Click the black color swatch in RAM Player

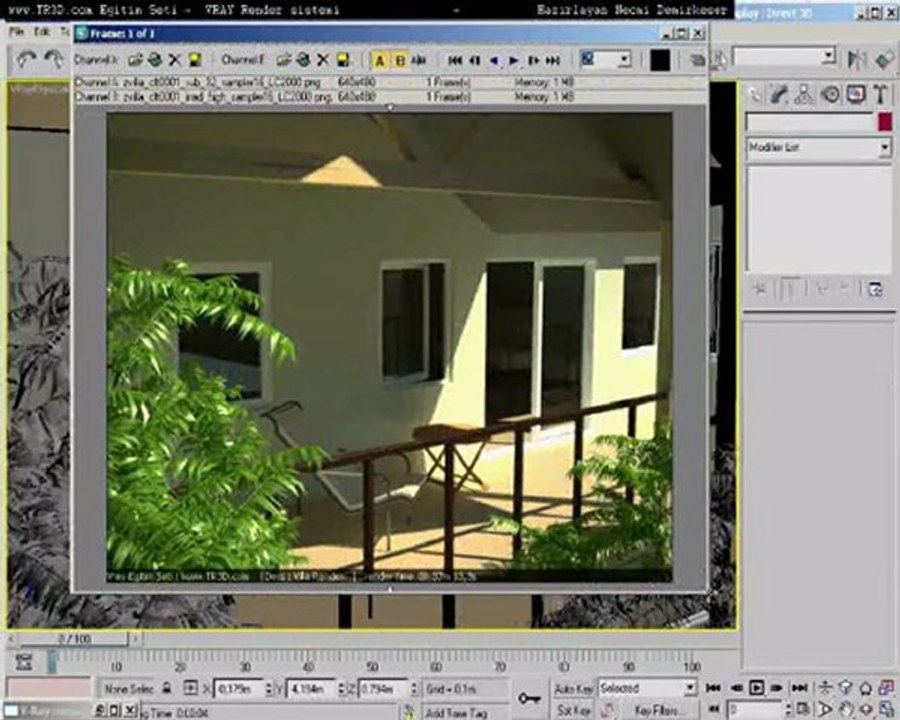pyautogui.click(x=660, y=60)
